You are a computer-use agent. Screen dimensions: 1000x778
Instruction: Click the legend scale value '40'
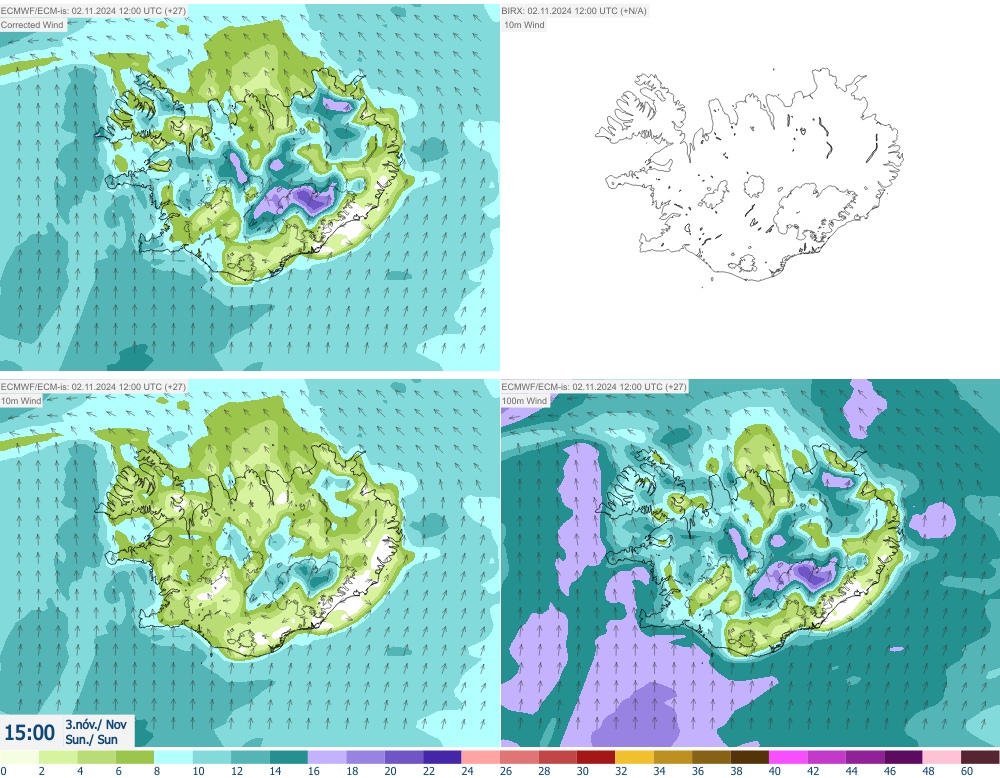pyautogui.click(x=775, y=771)
